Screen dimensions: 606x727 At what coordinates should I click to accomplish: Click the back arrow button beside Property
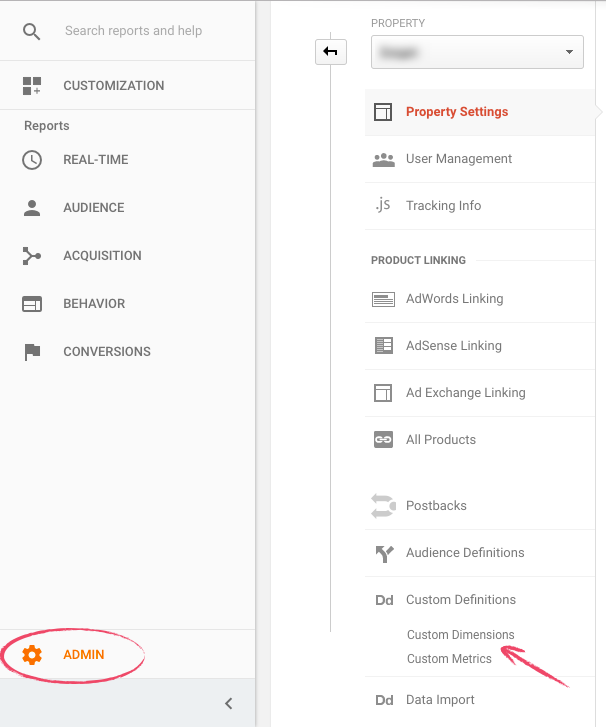[x=331, y=51]
